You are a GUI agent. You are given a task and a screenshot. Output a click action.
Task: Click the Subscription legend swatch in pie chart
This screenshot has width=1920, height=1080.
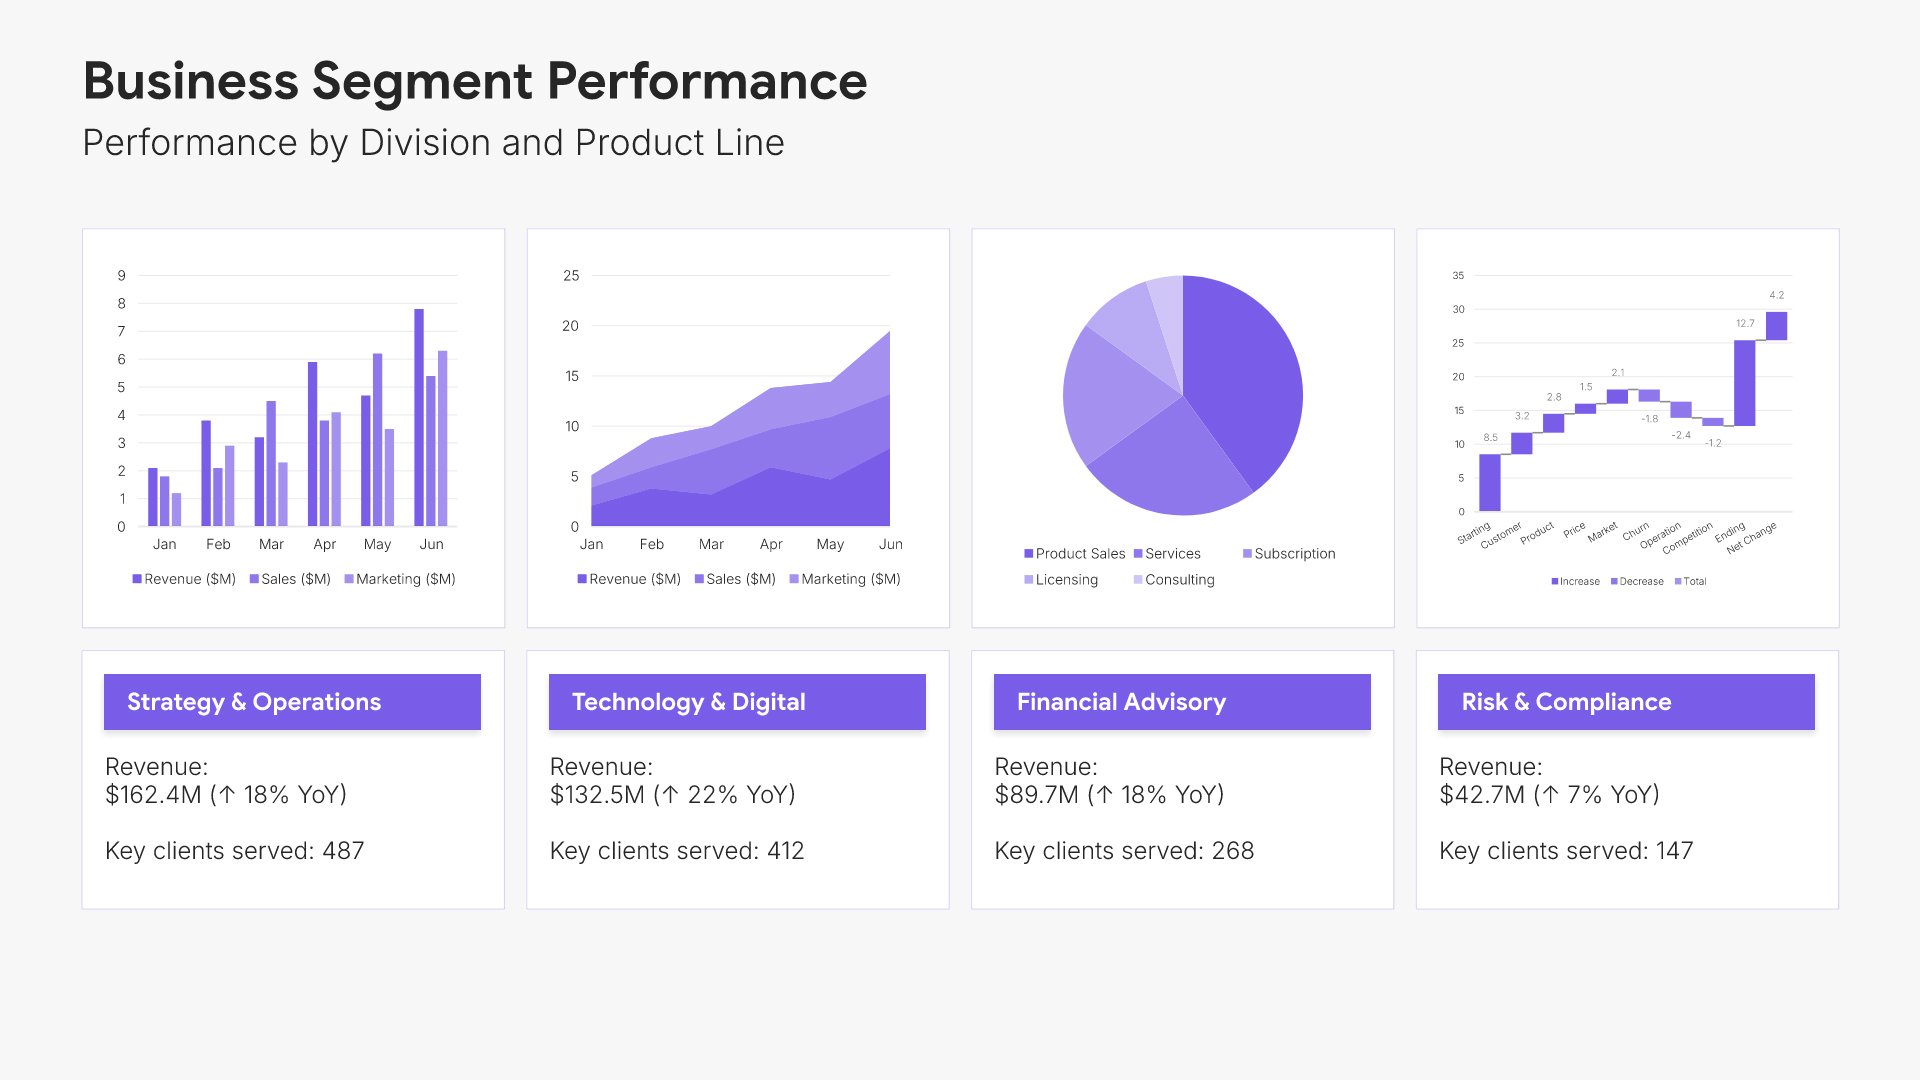point(1247,554)
